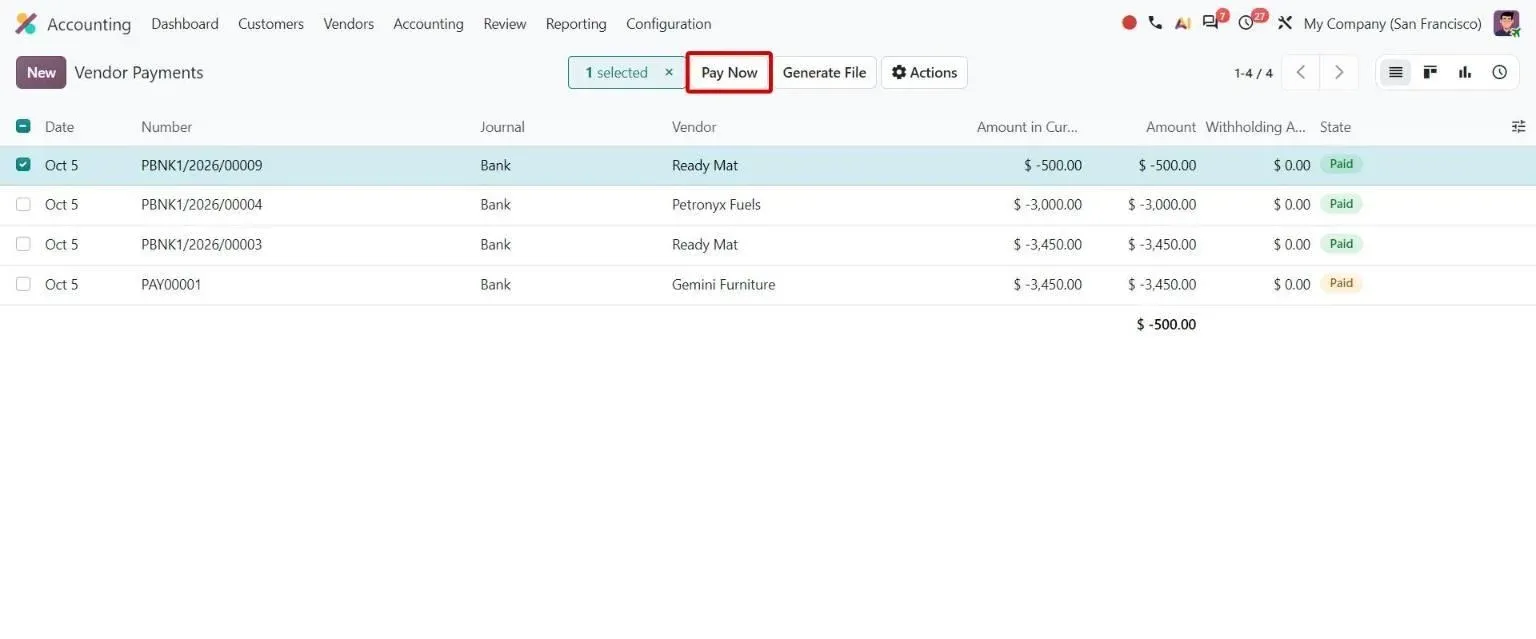Open payment PBNK1/2026/00003
Screen dimensions: 1536x639
pos(201,244)
